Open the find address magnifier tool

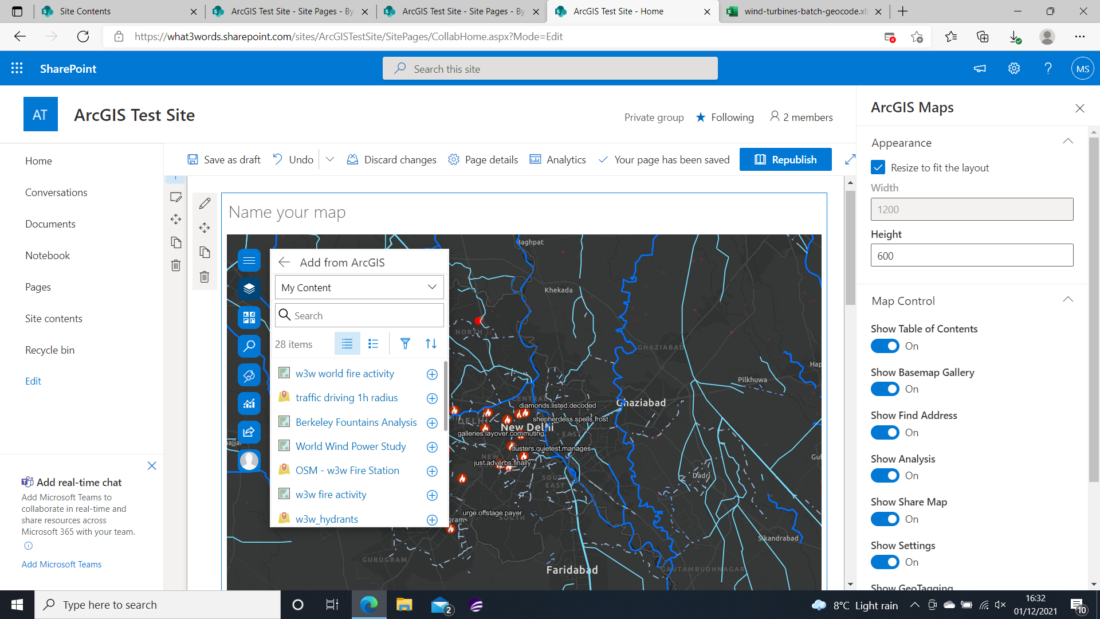(249, 346)
